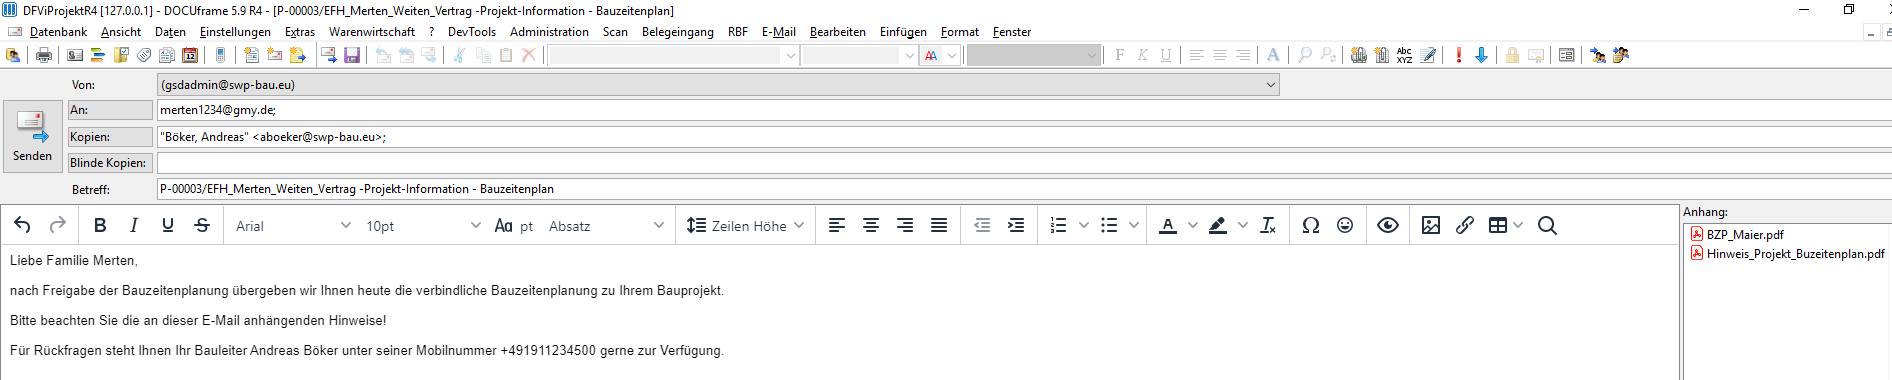The width and height of the screenshot is (1892, 380).
Task: Toggle strikethrough in editor toolbar
Action: [202, 226]
